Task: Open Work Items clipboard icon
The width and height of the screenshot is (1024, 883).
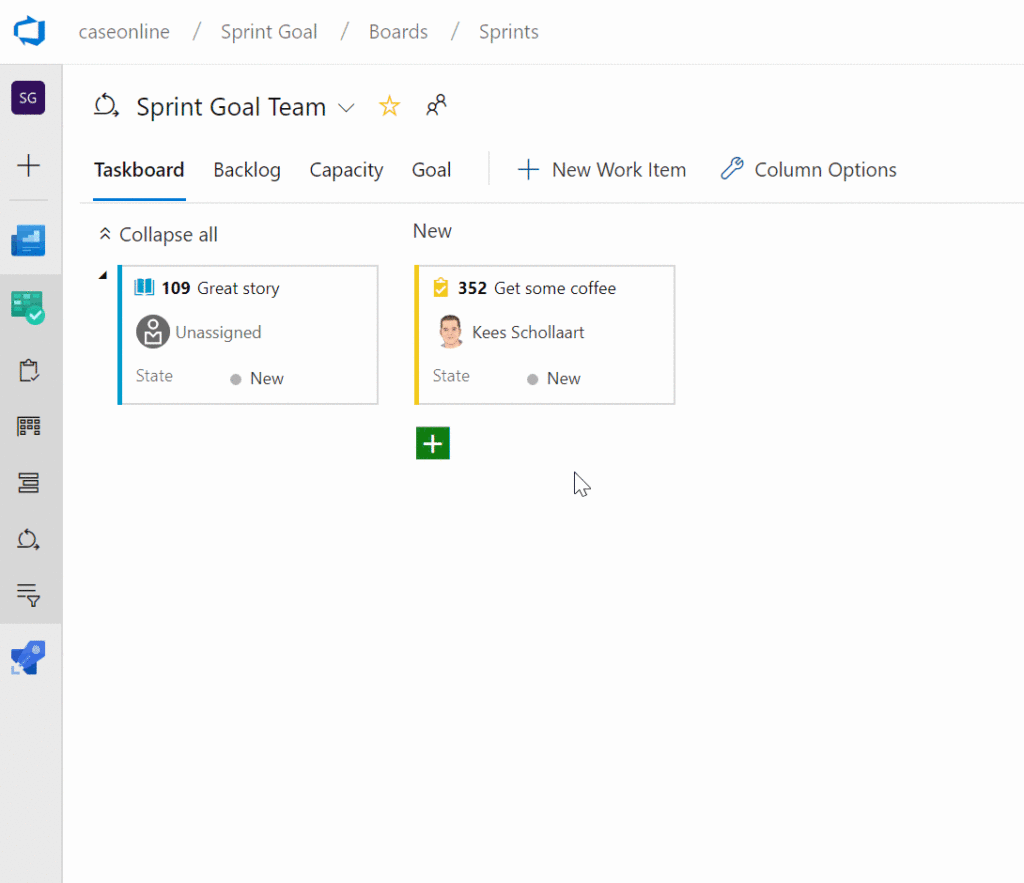Action: (x=28, y=371)
